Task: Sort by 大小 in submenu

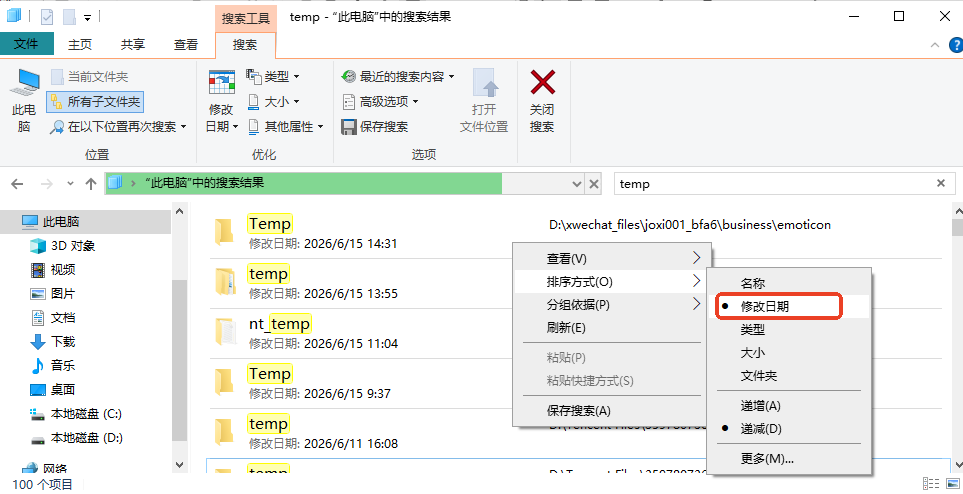Action: coord(789,353)
